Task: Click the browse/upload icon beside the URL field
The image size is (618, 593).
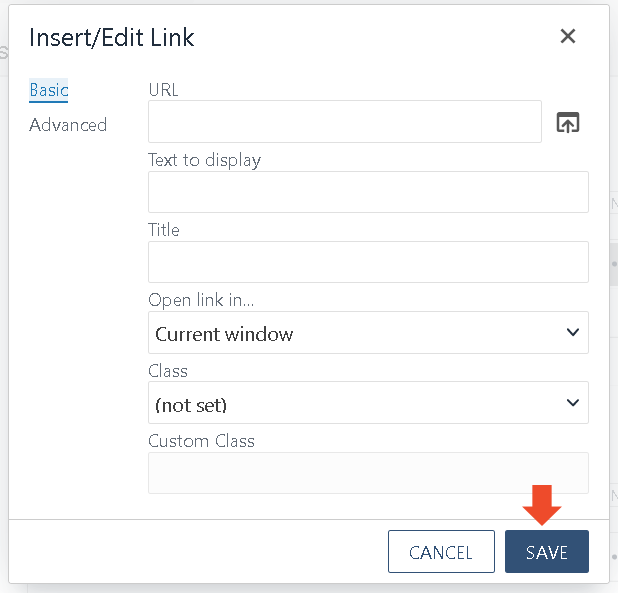Action: pos(568,122)
